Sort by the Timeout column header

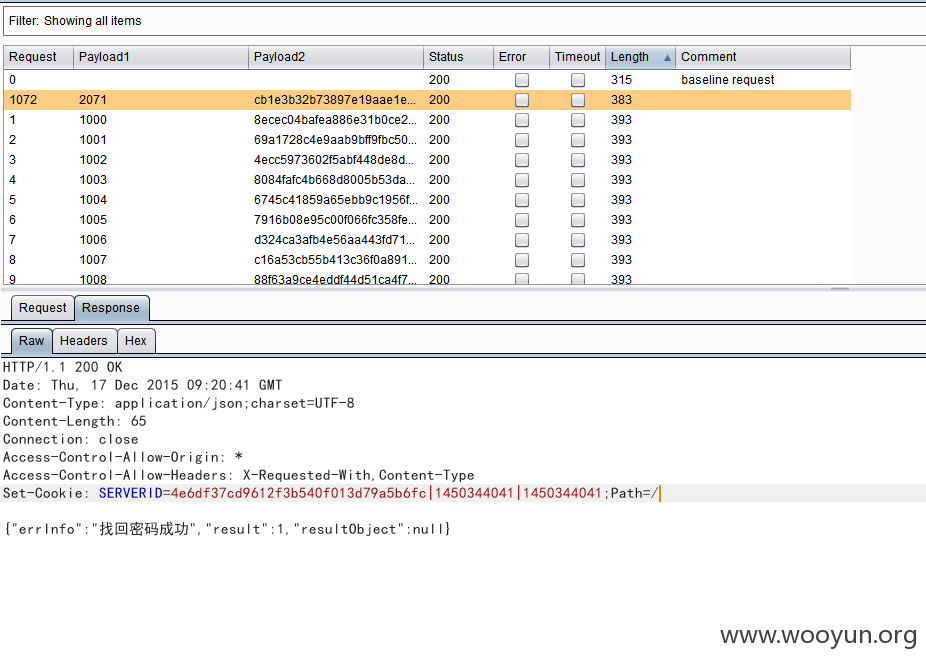(x=578, y=57)
